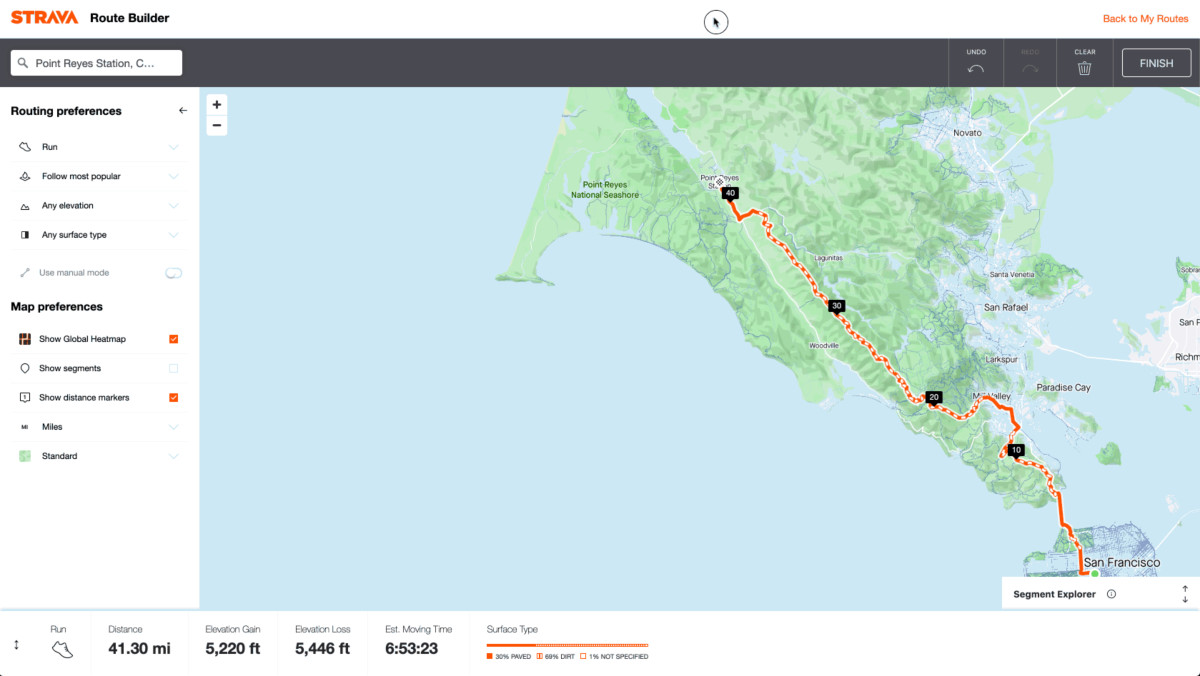Click the 30 mile marker
This screenshot has height=676, width=1200.
coord(837,306)
